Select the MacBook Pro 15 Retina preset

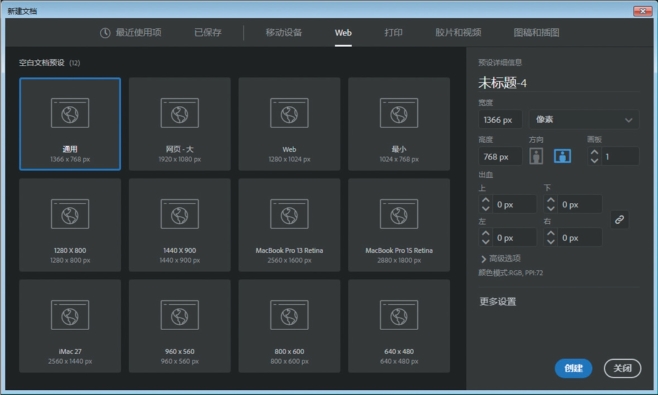(x=399, y=225)
